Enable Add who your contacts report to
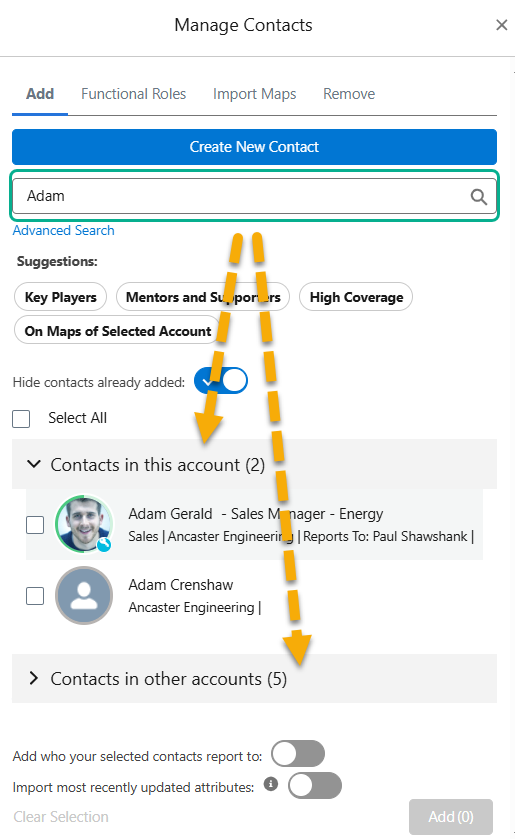This screenshot has width=515, height=839. [x=298, y=754]
